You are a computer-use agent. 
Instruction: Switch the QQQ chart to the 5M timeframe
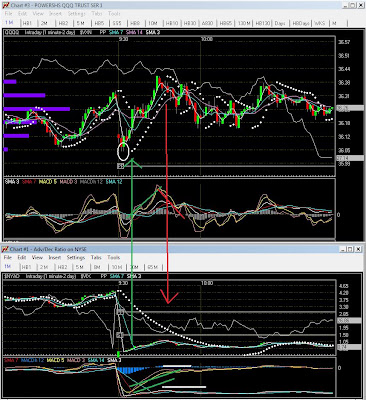tap(80, 23)
